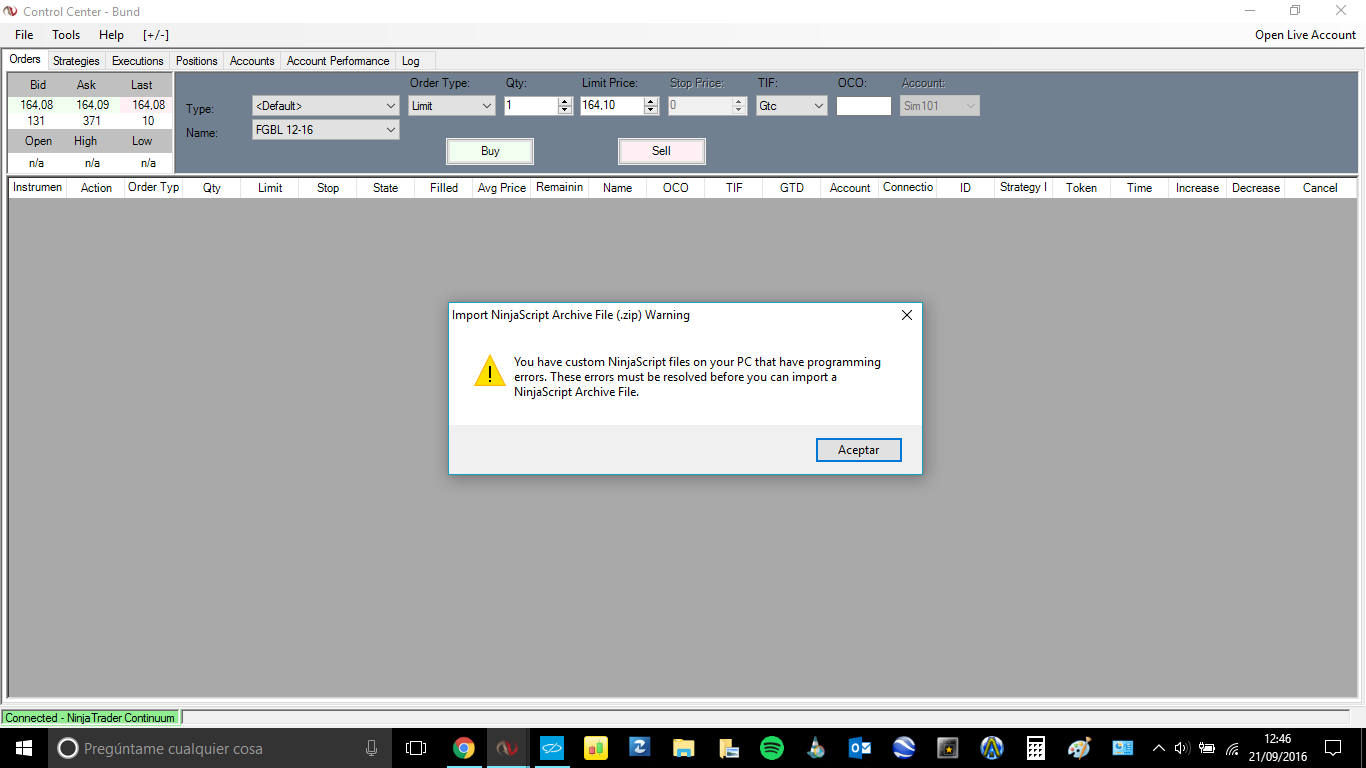This screenshot has width=1366, height=768.
Task: Sort by the Action column header
Action: coord(96,188)
